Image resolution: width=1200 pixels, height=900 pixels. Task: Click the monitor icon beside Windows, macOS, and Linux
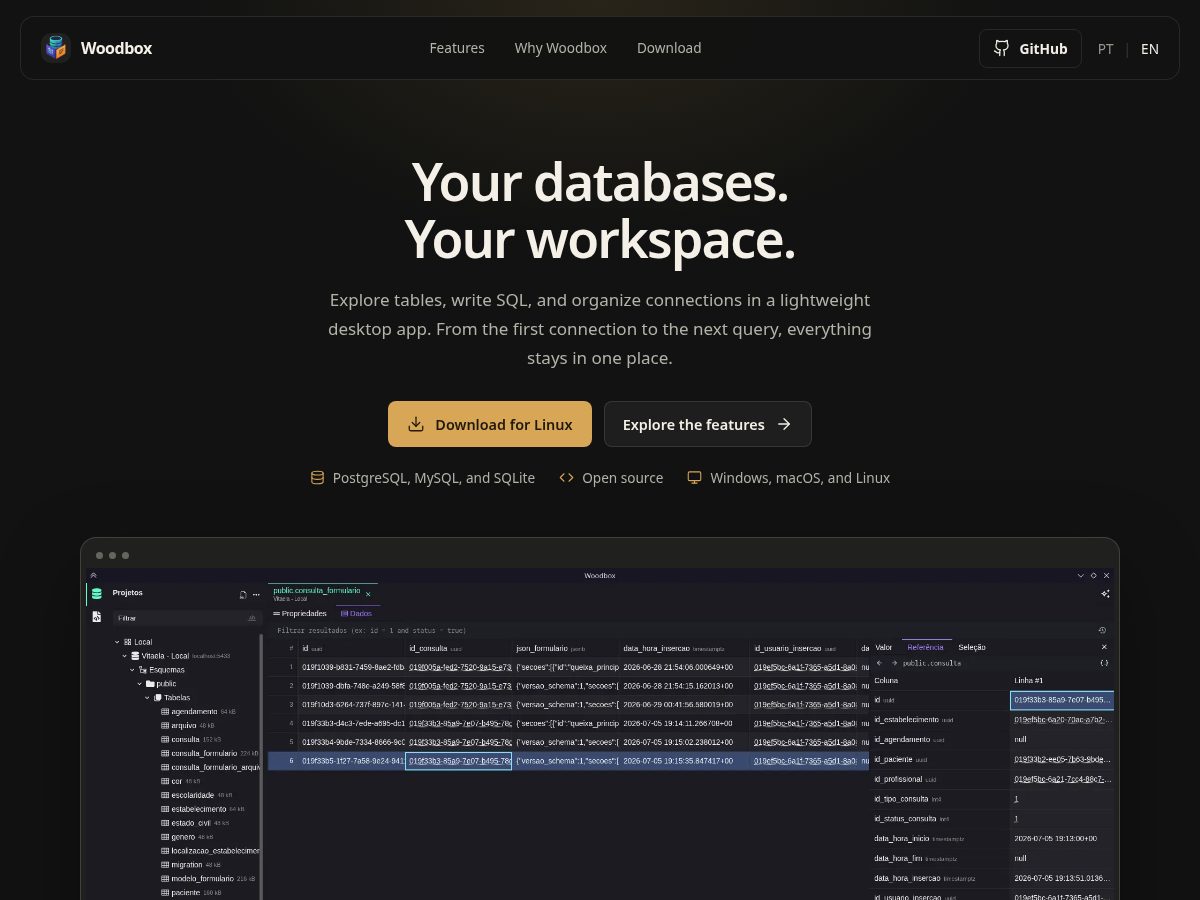(694, 478)
